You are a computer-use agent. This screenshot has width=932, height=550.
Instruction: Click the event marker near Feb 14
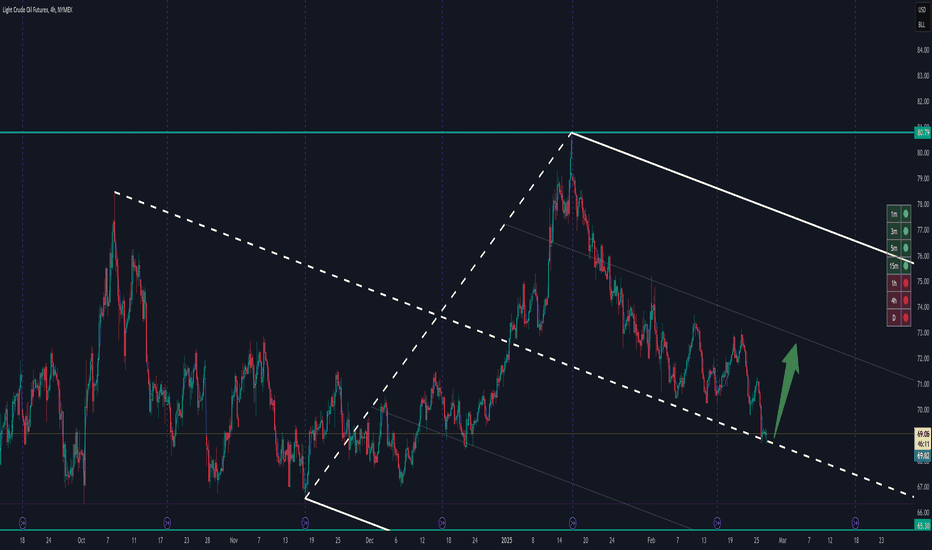(x=717, y=523)
